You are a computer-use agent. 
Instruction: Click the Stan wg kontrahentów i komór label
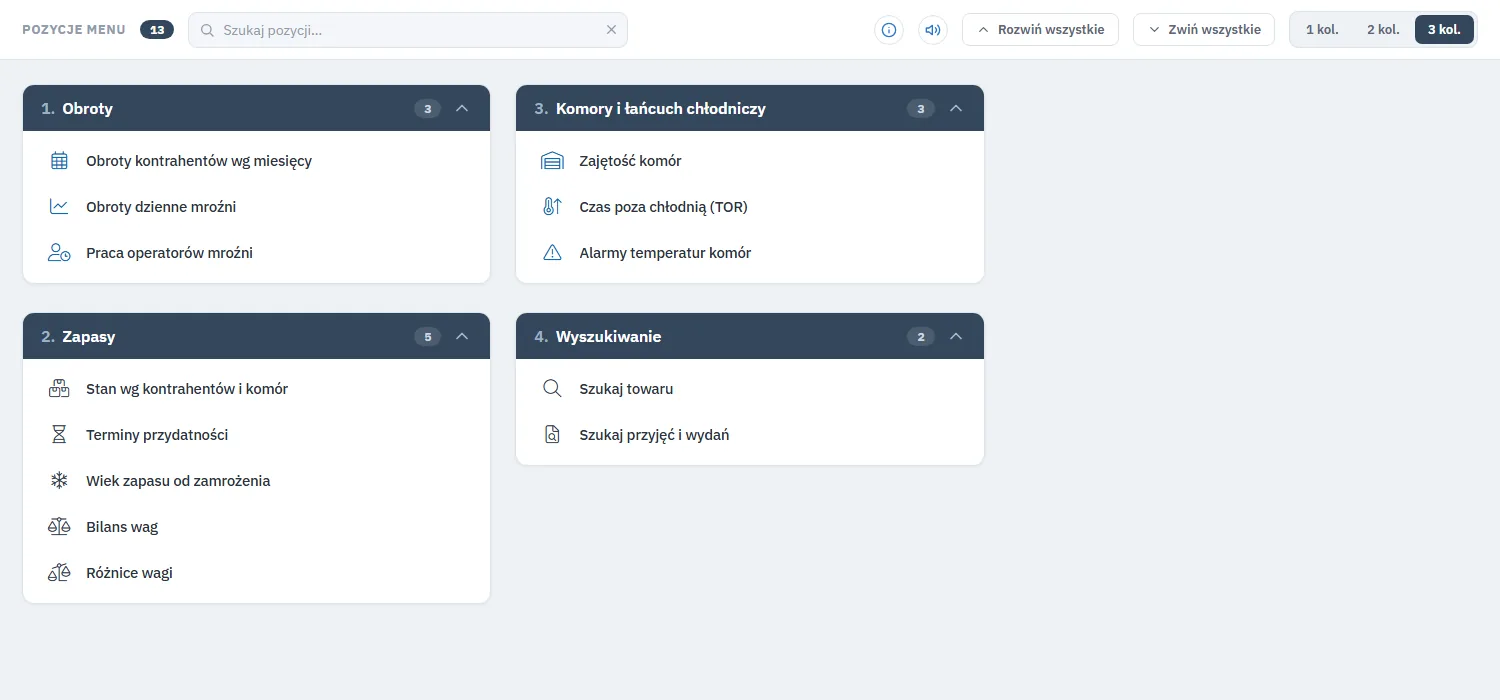[187, 389]
